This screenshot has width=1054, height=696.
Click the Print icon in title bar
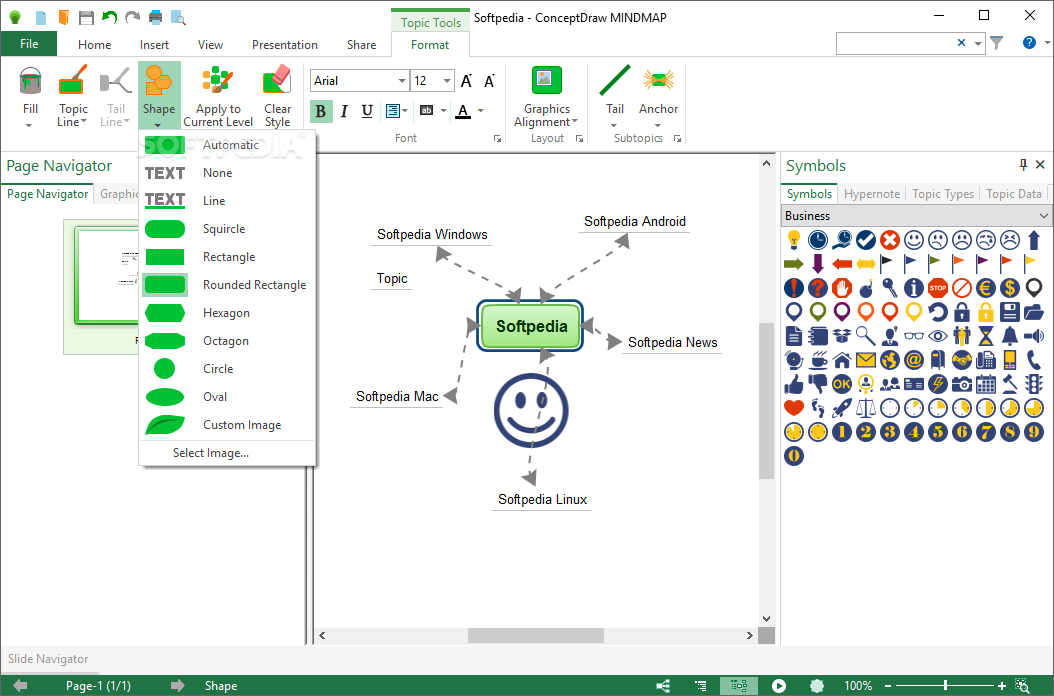click(x=155, y=17)
